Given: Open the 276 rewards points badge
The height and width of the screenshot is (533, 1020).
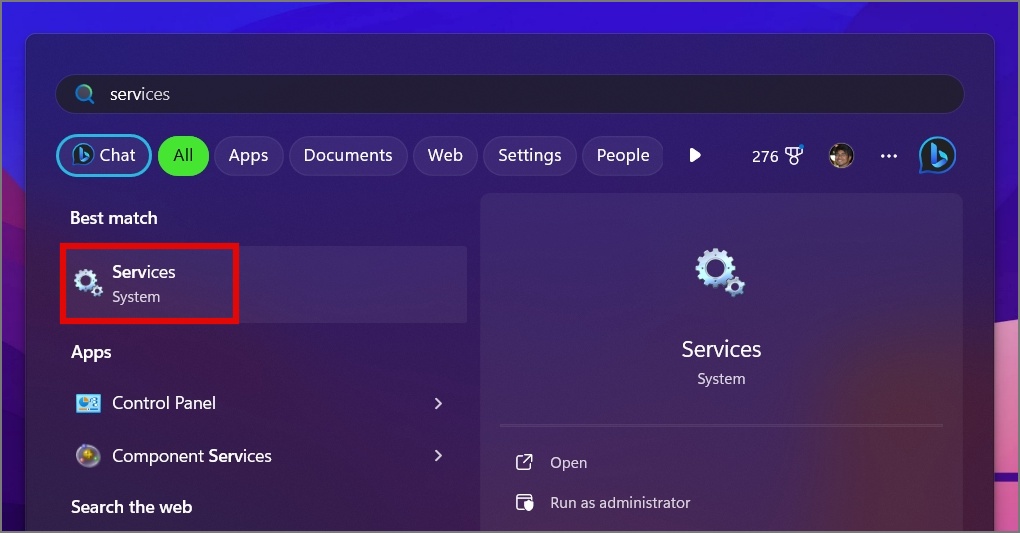Looking at the screenshot, I should (777, 156).
